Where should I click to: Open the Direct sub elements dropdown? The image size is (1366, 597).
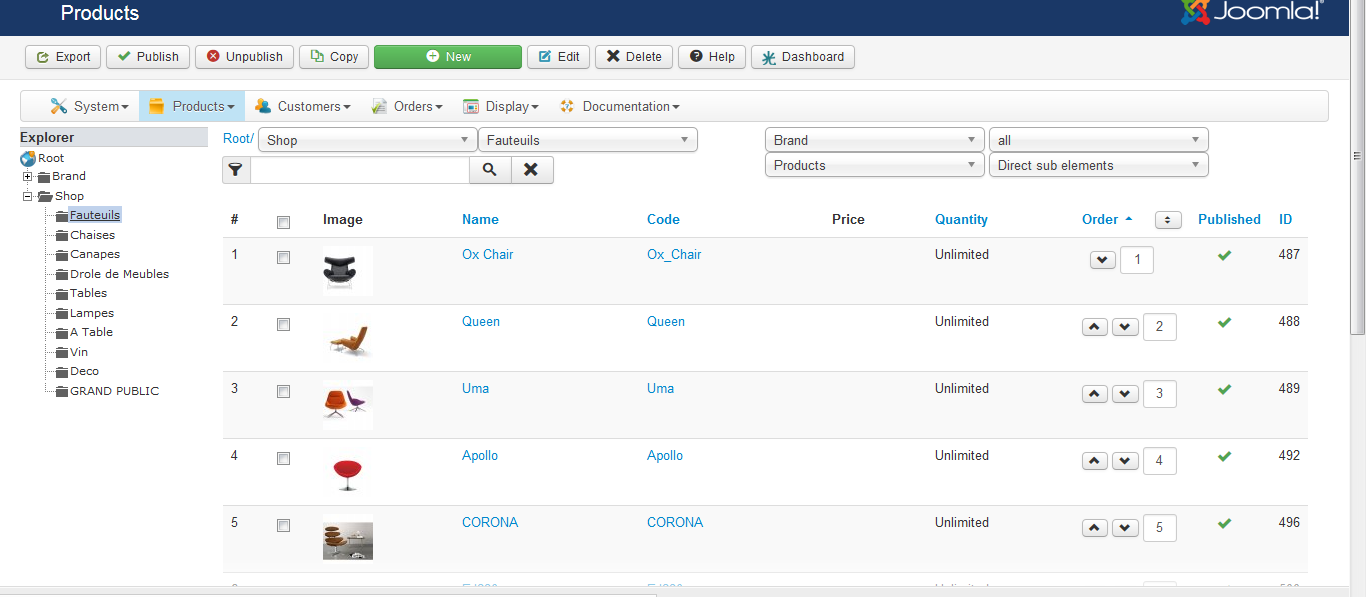(x=1098, y=165)
